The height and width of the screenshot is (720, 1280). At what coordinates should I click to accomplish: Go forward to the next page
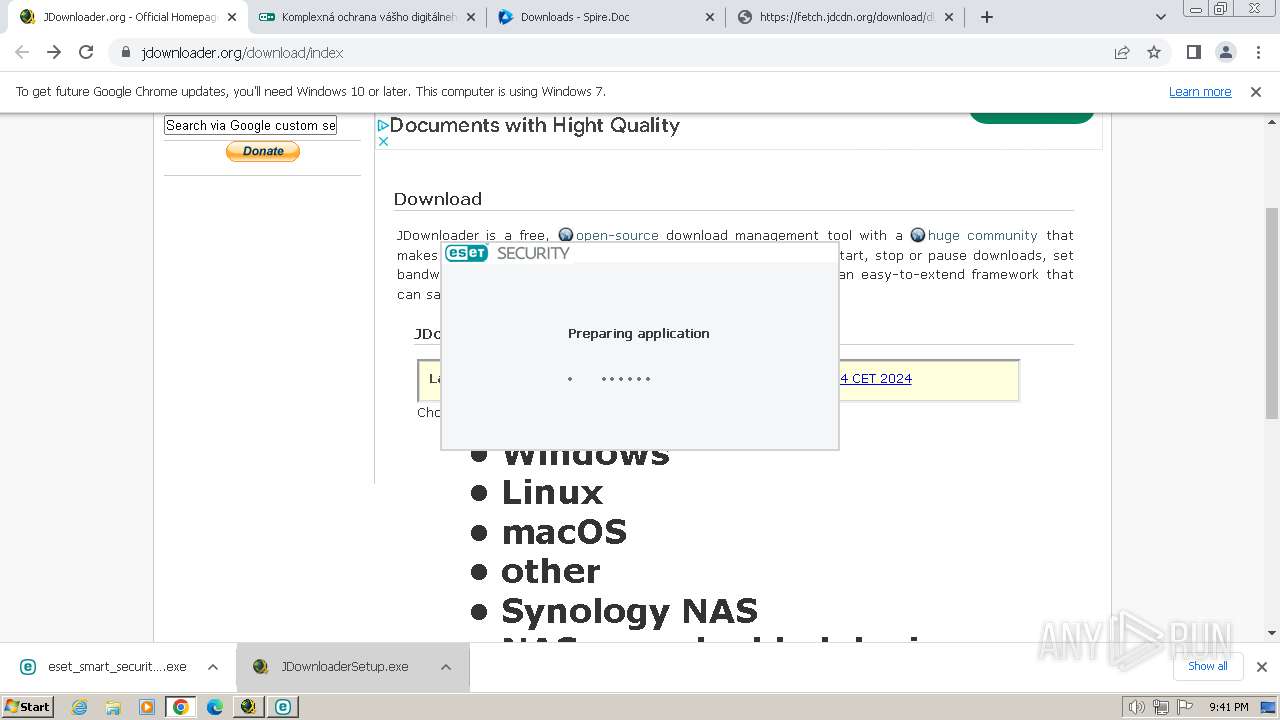pyautogui.click(x=54, y=52)
